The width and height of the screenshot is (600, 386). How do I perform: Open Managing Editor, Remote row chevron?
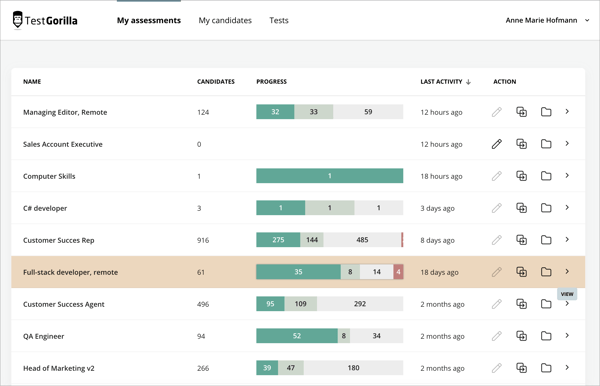pyautogui.click(x=567, y=111)
